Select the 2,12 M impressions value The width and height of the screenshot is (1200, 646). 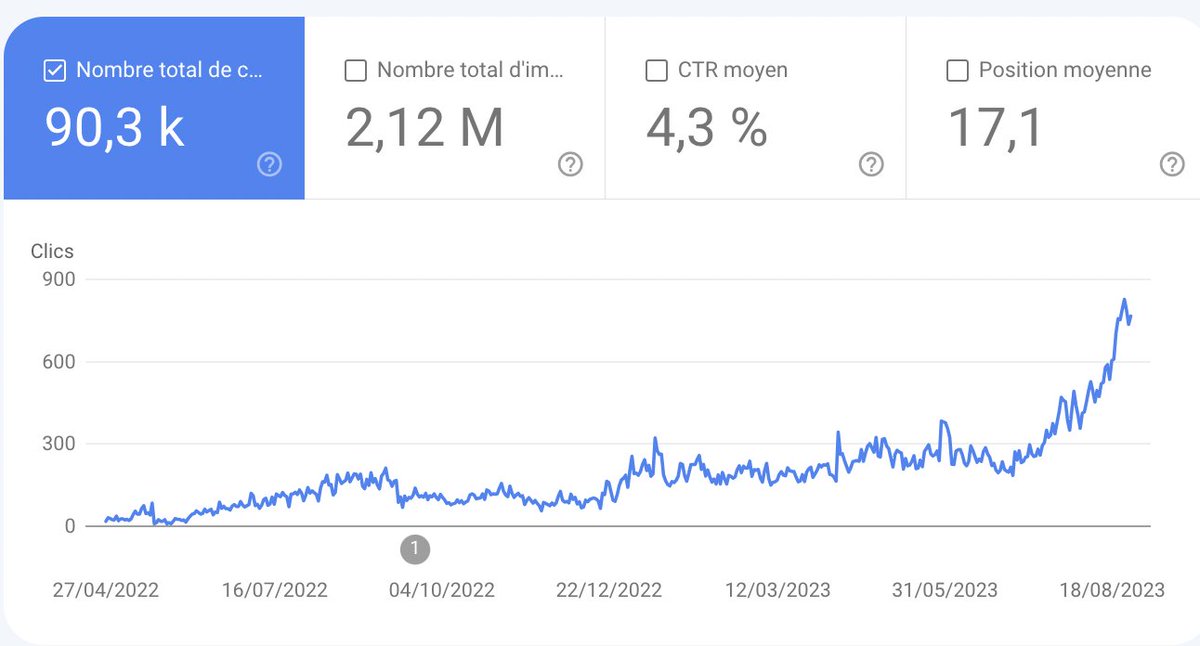tap(425, 127)
